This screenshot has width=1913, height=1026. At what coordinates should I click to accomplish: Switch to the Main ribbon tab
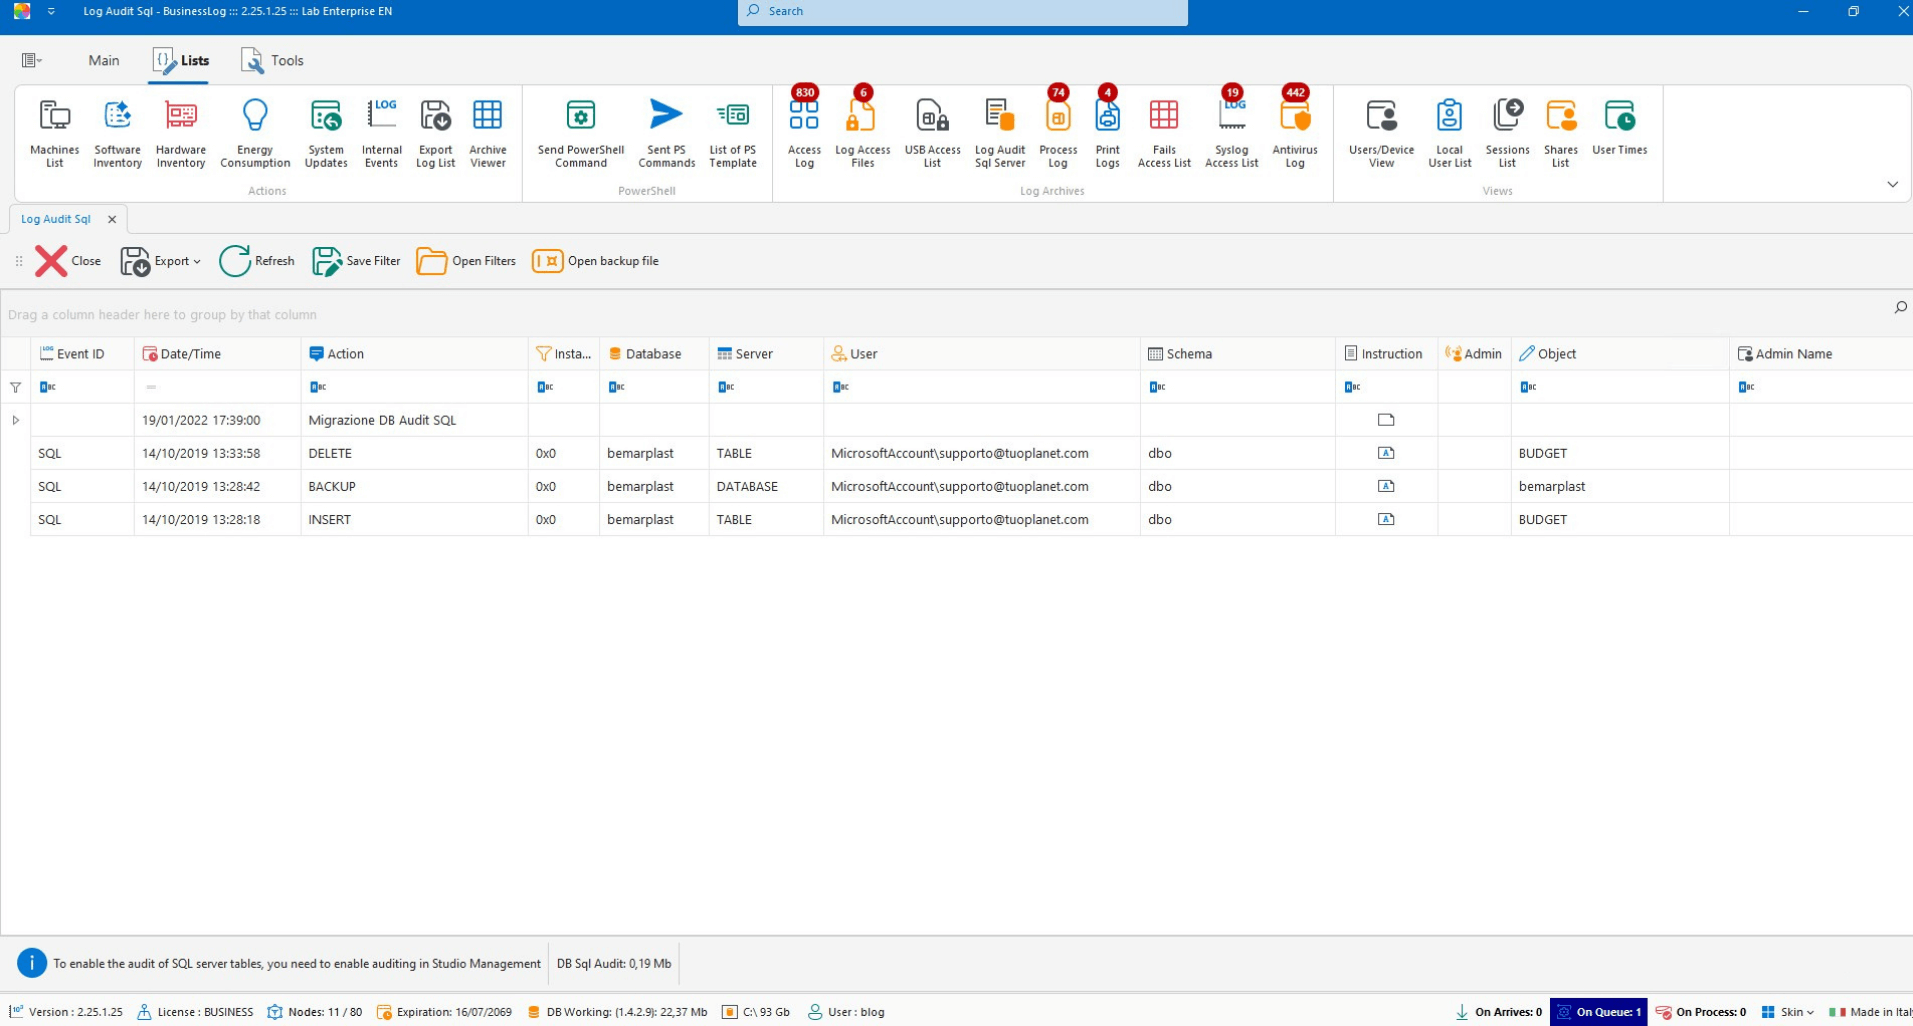pos(103,61)
